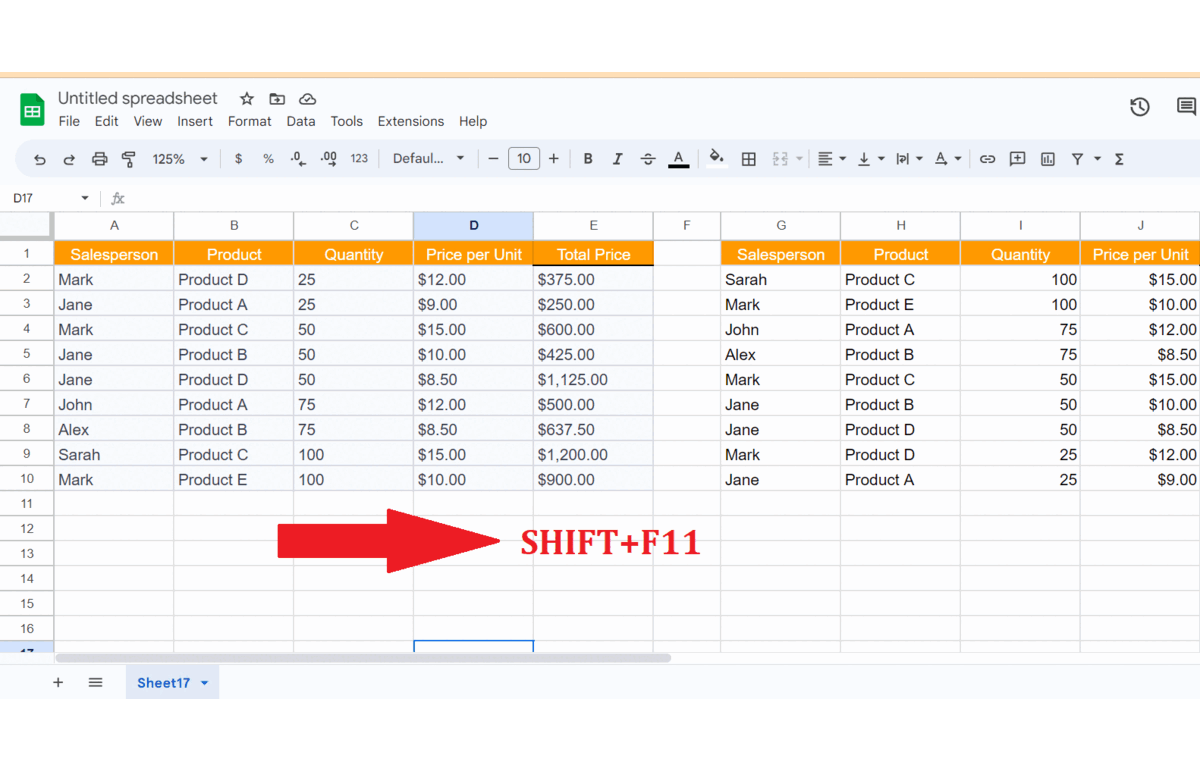Open the Extensions menu

point(410,121)
